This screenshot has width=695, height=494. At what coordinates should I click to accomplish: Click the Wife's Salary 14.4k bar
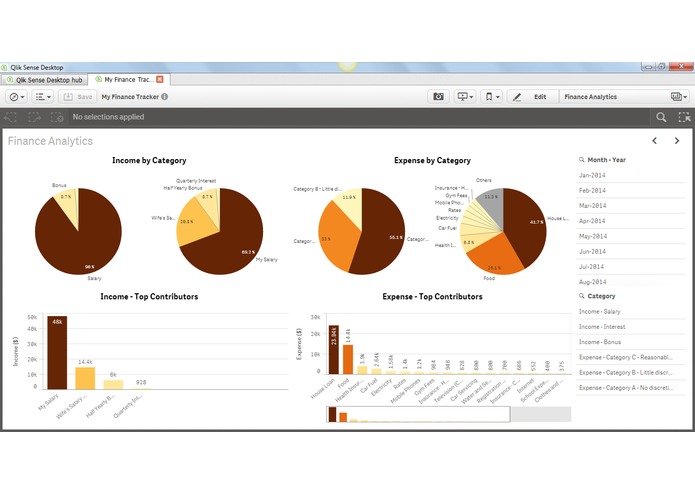click(85, 378)
